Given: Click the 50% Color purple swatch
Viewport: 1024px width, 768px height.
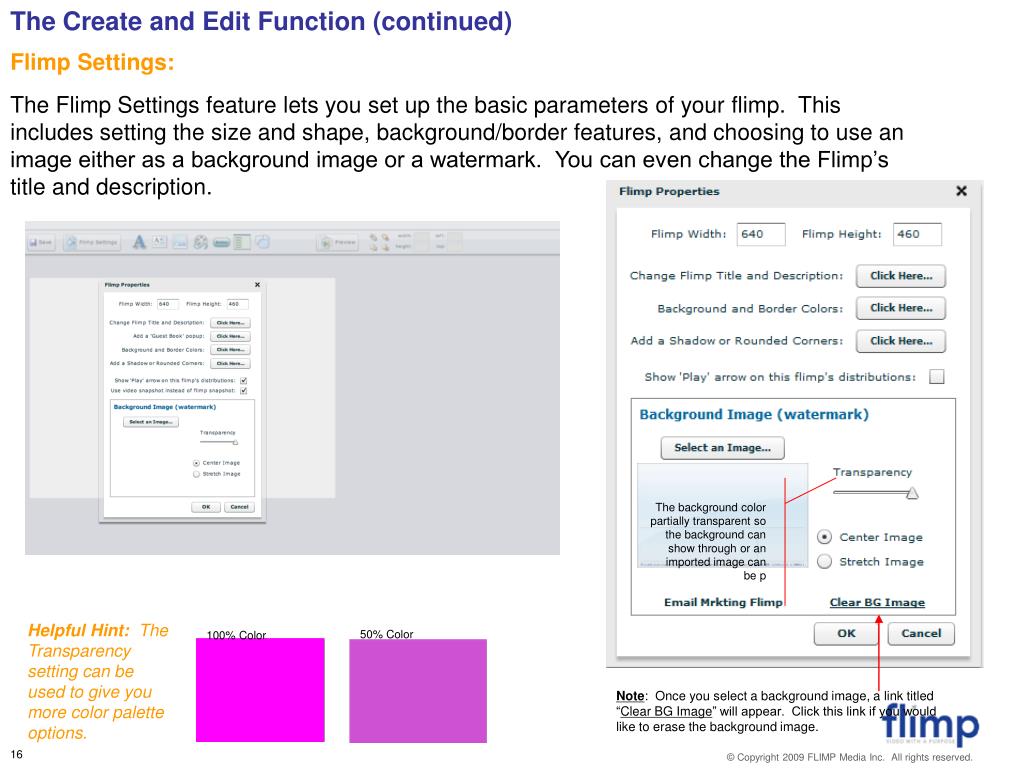Looking at the screenshot, I should pos(418,691).
